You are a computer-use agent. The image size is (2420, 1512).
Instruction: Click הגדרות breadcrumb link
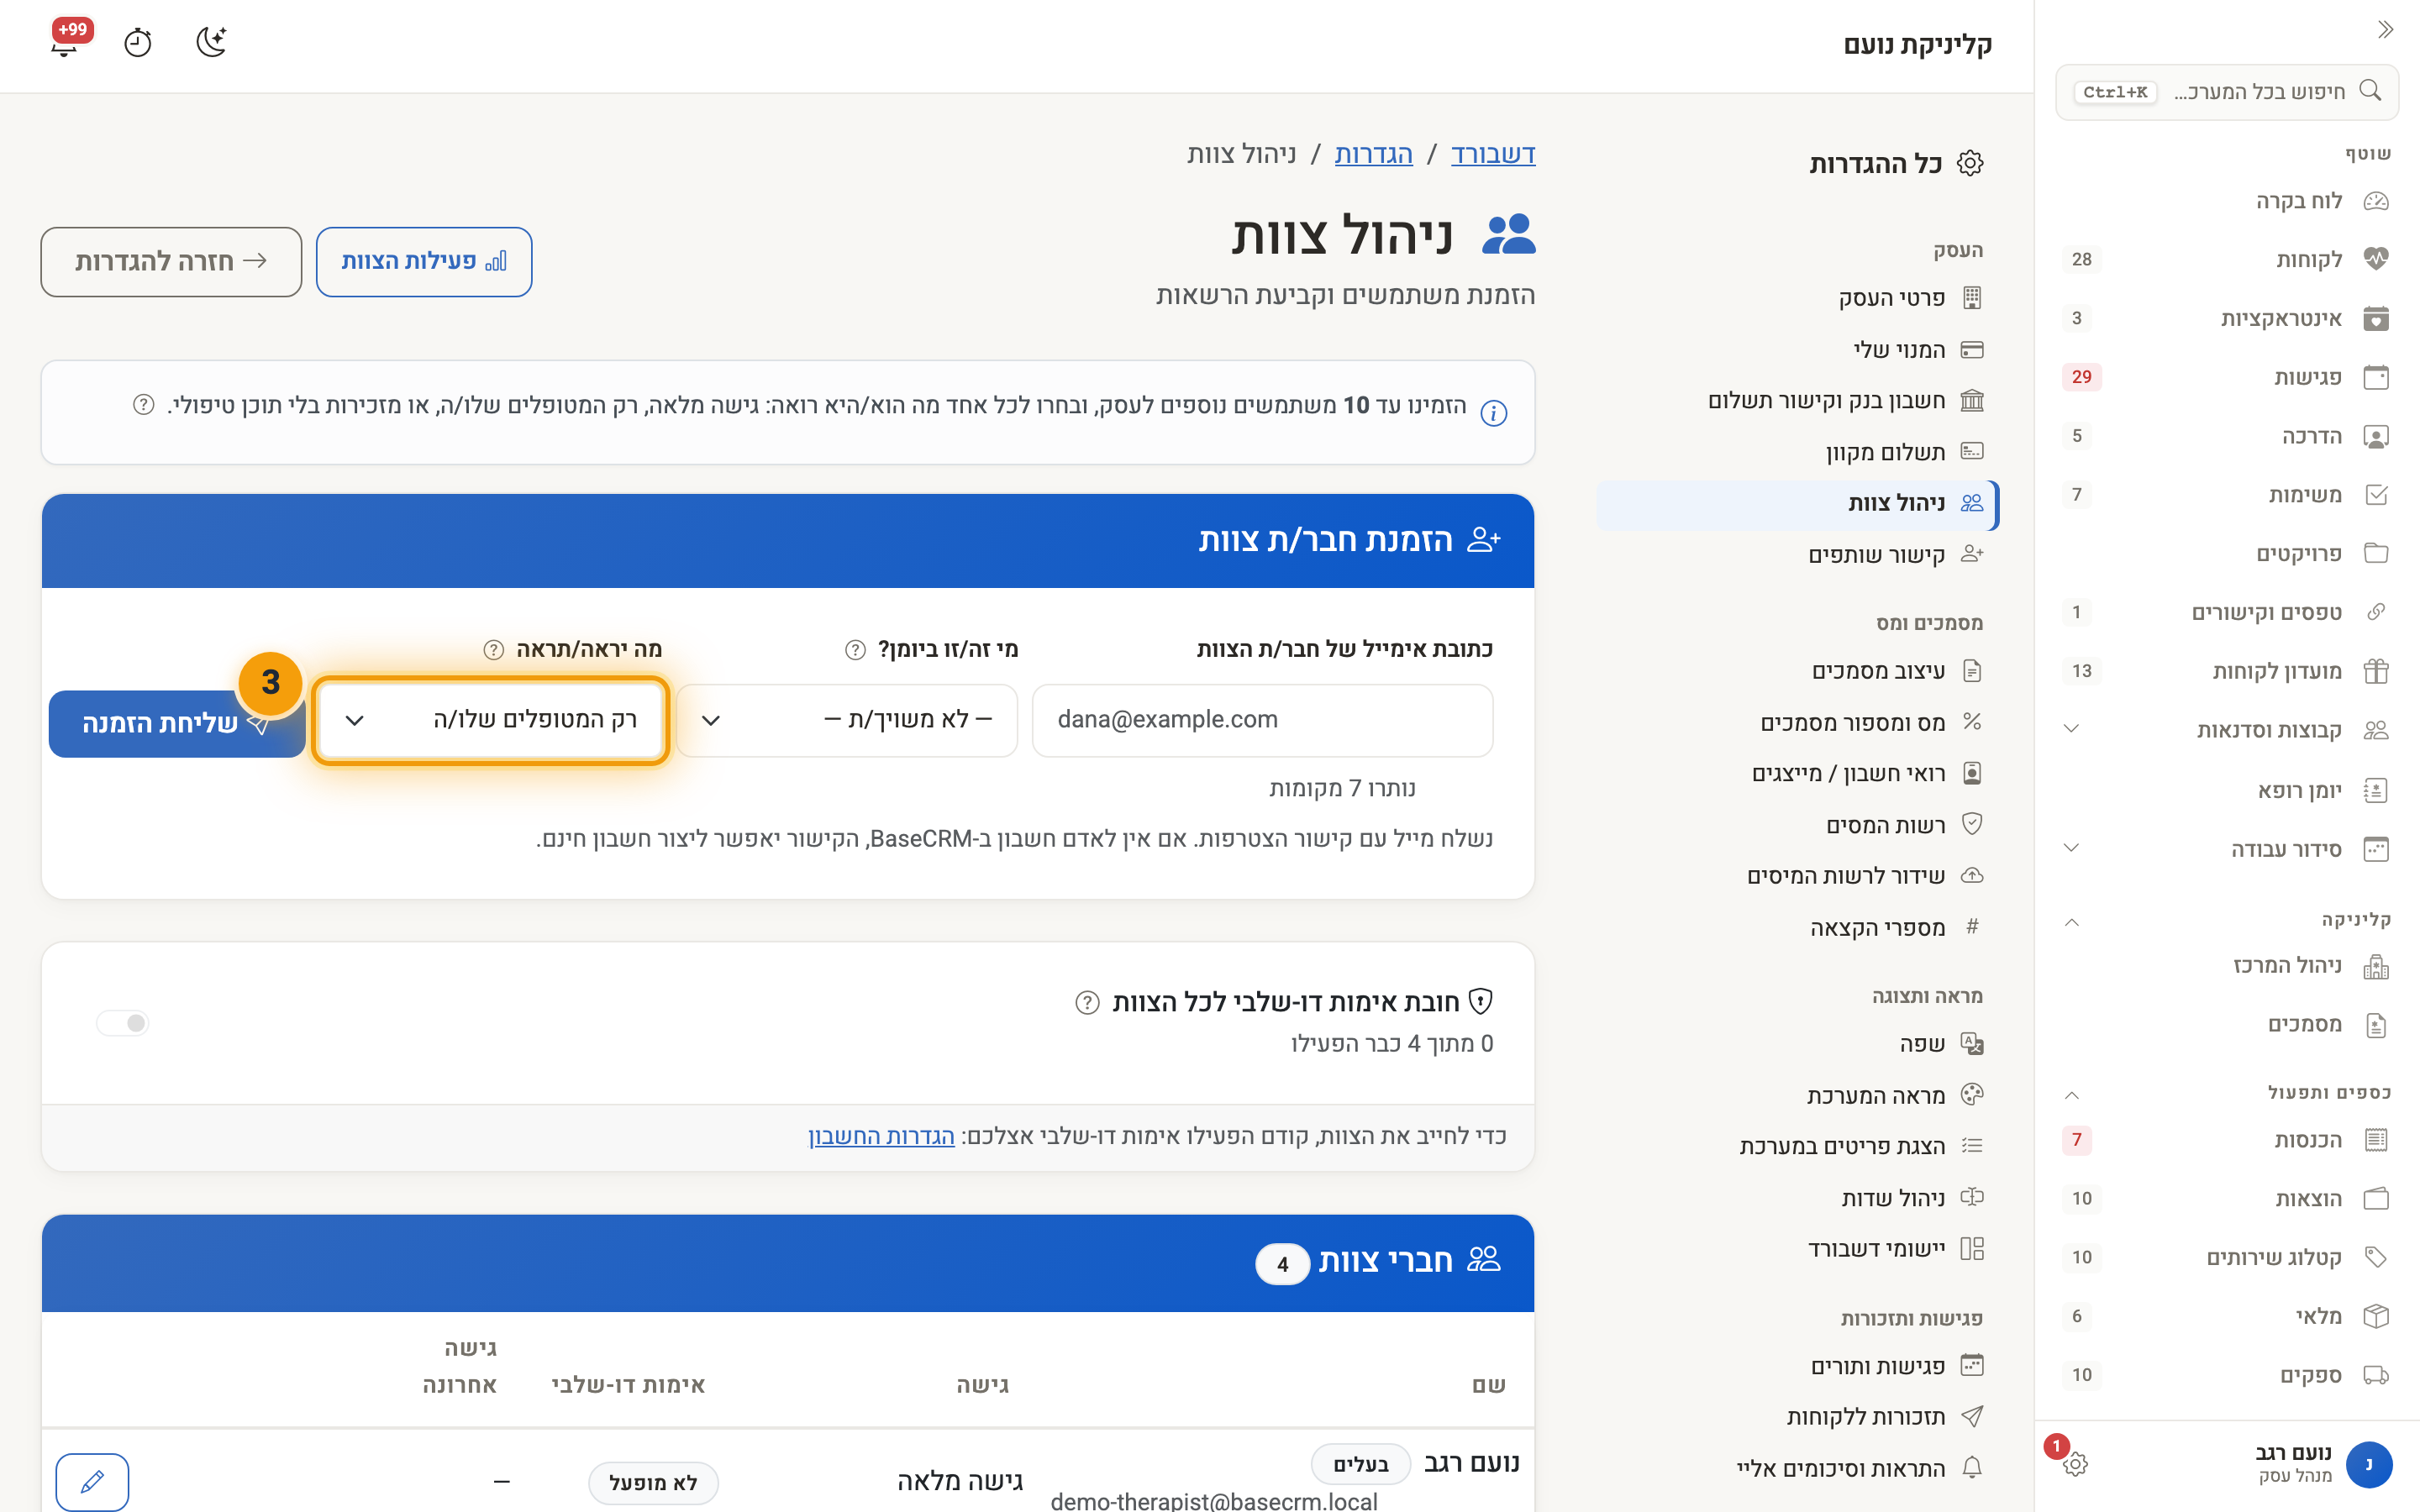(1373, 154)
